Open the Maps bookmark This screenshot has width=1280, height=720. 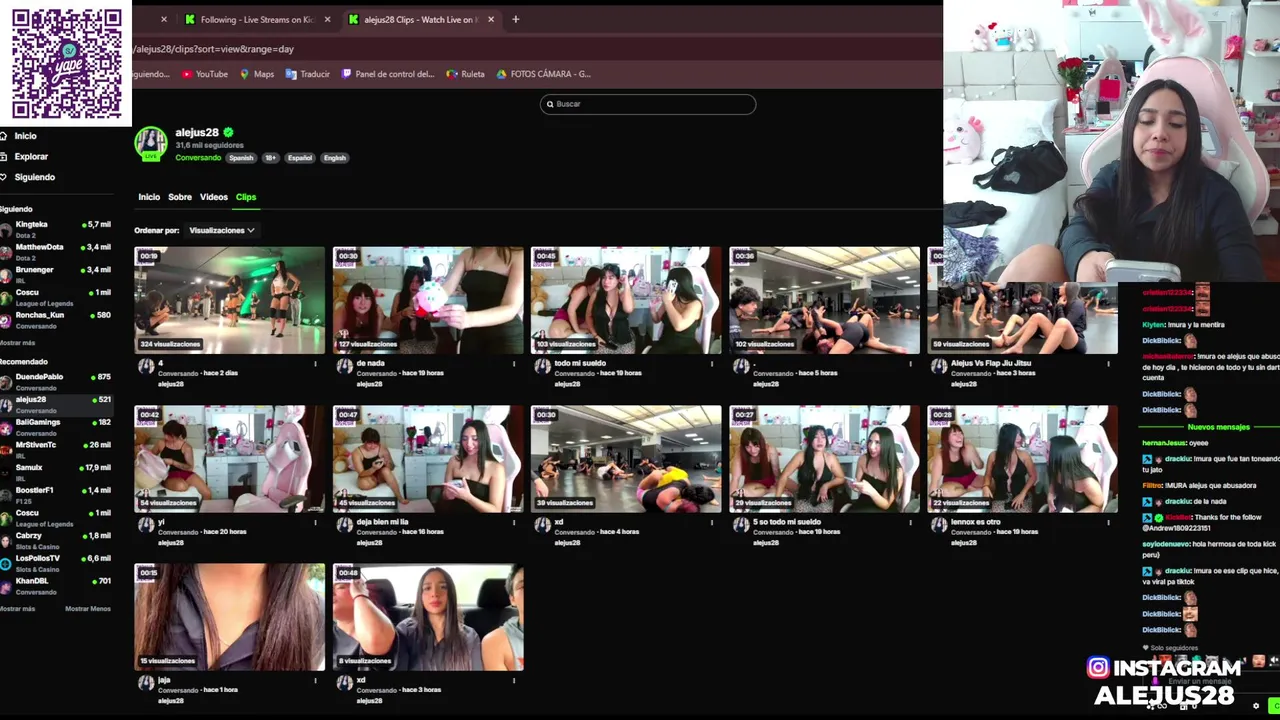coord(257,74)
